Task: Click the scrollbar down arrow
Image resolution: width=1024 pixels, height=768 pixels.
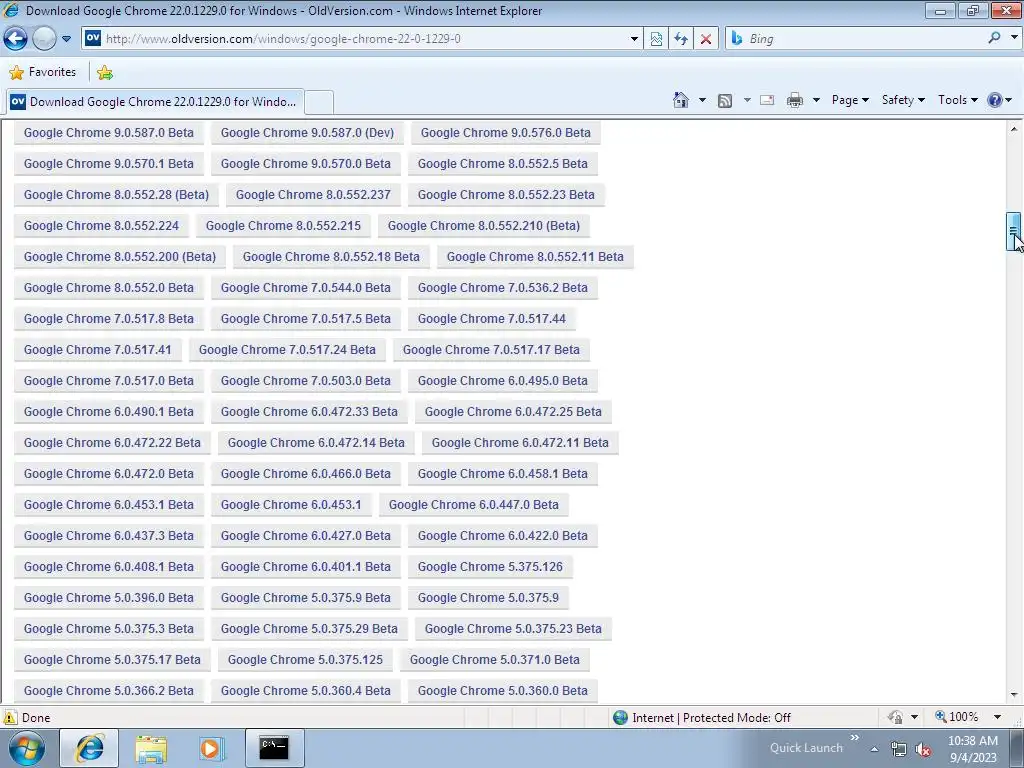Action: (x=1014, y=695)
